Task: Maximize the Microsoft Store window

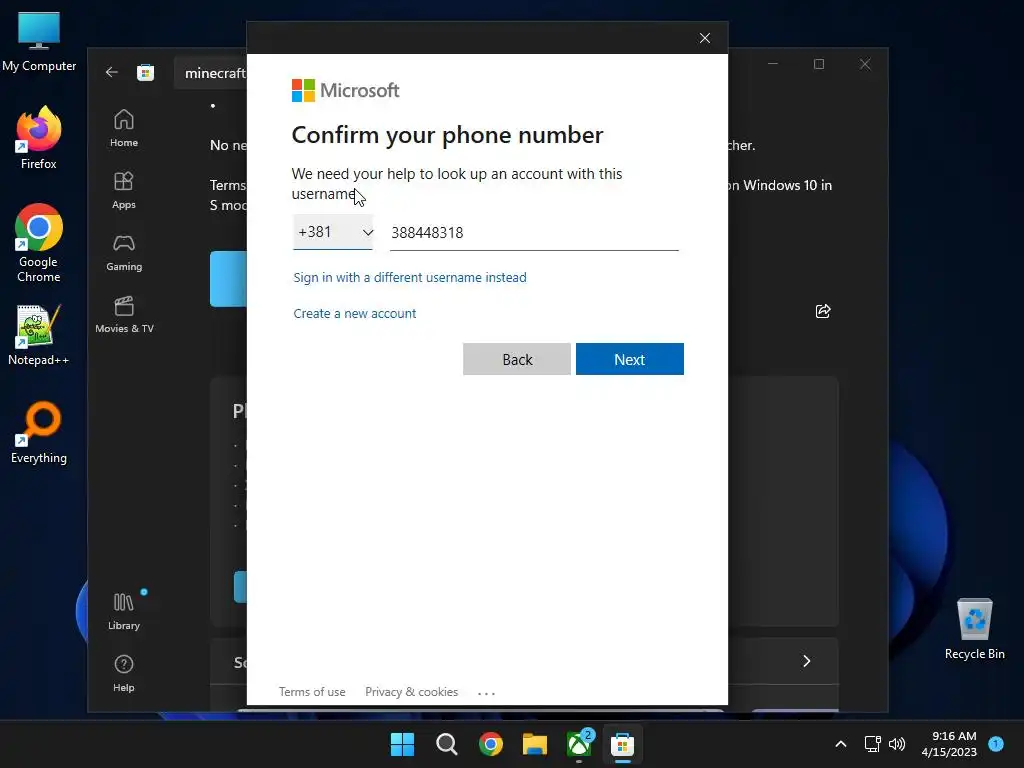Action: [819, 64]
